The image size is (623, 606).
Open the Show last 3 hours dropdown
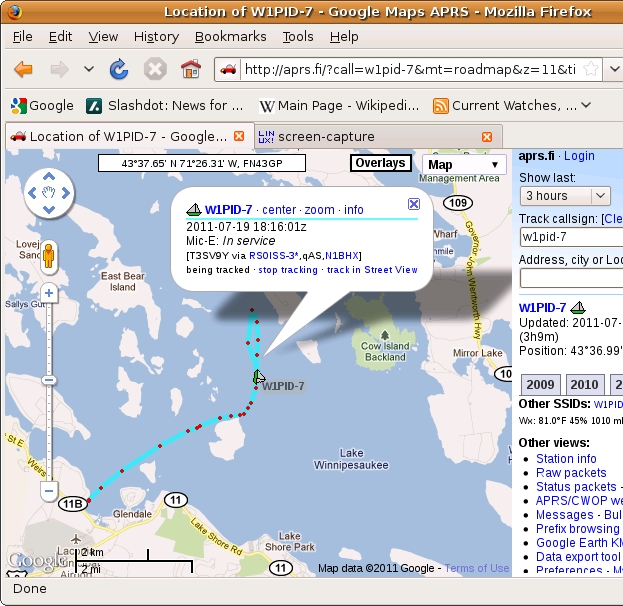pos(565,196)
